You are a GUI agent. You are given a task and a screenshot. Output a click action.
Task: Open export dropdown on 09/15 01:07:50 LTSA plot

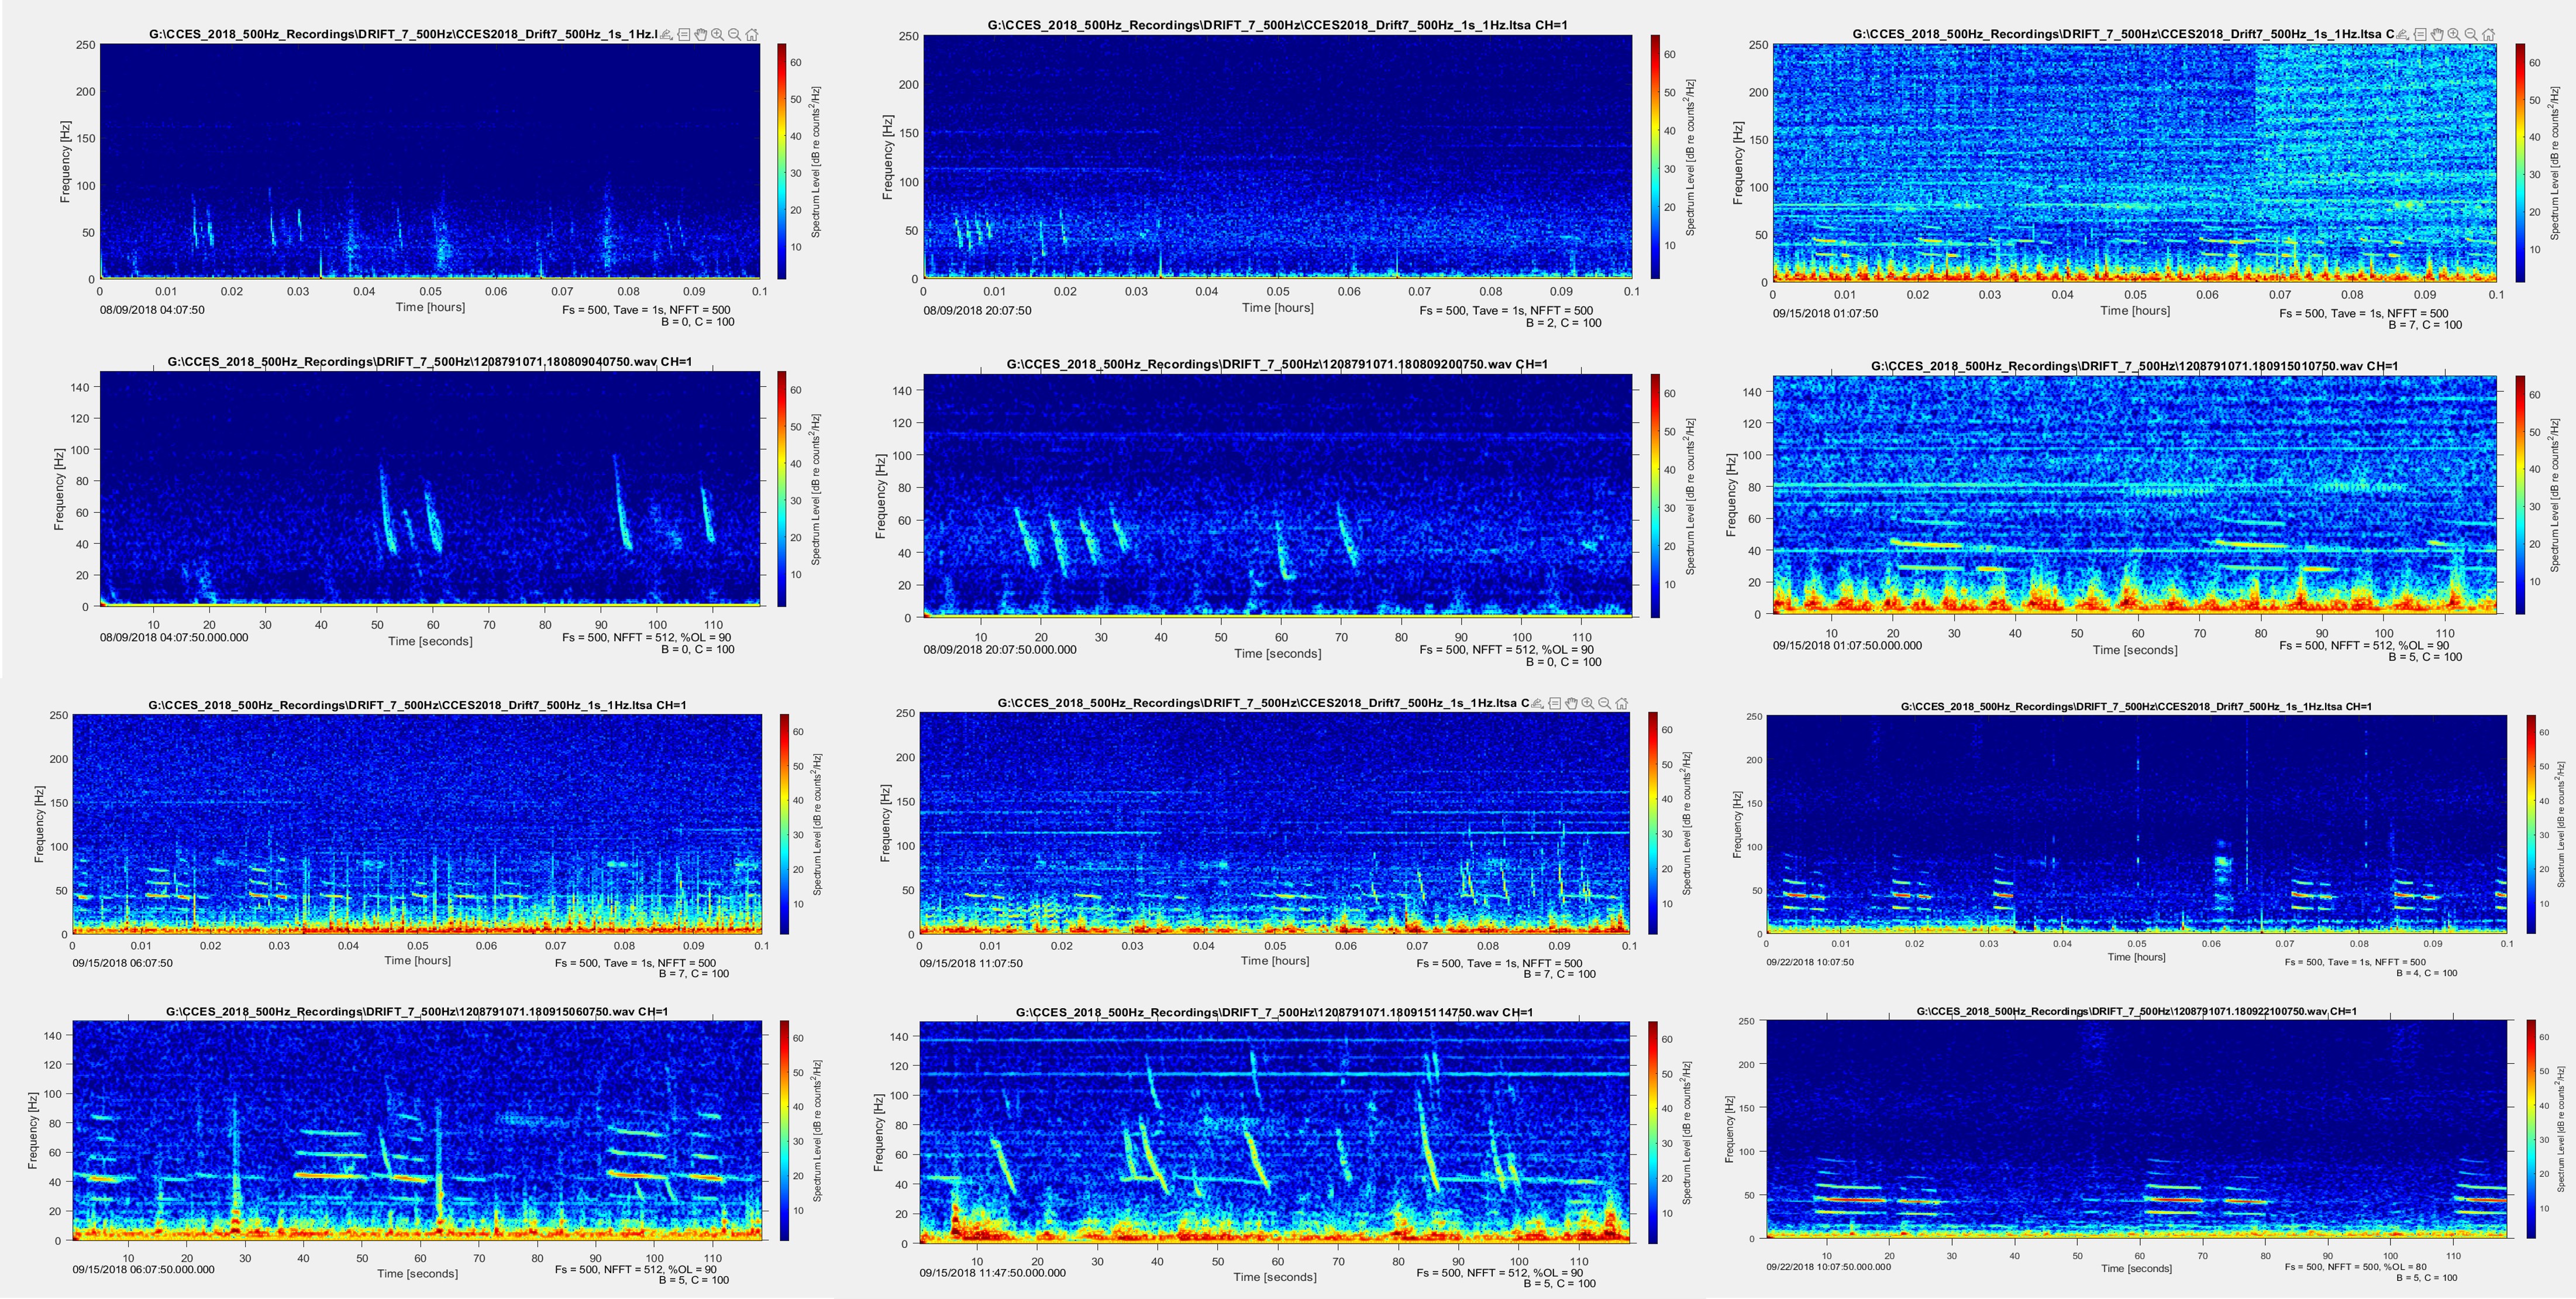point(2402,34)
